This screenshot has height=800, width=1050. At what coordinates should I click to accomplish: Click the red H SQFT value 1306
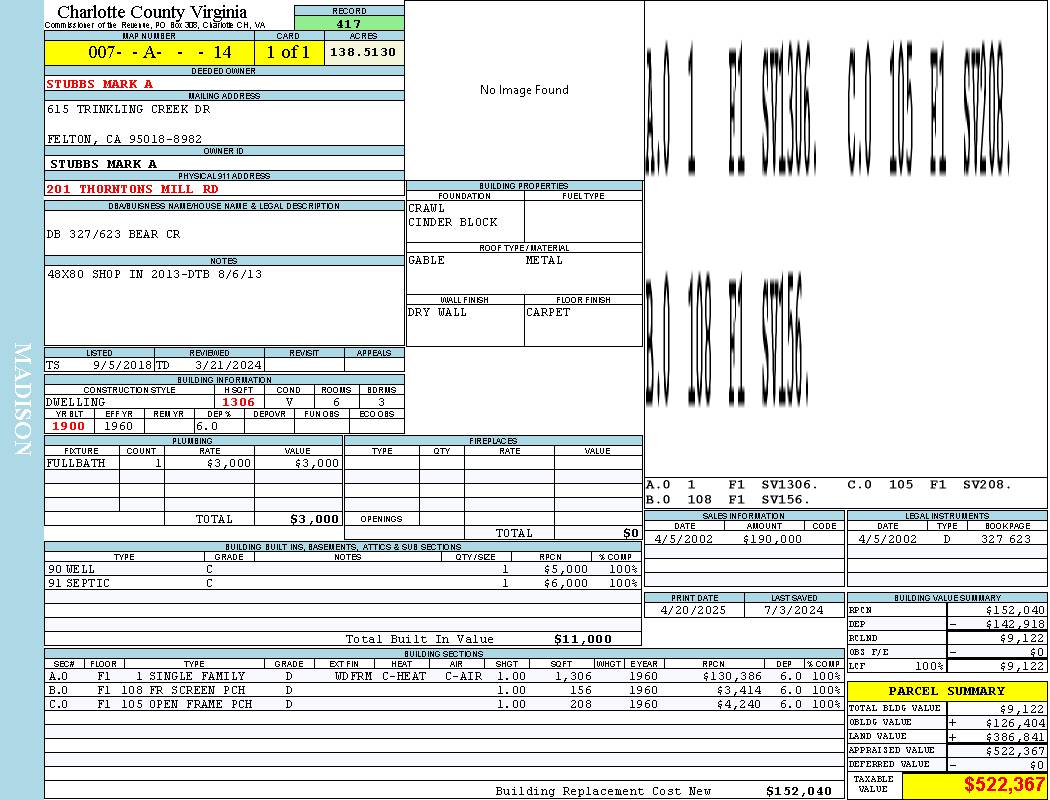(238, 402)
